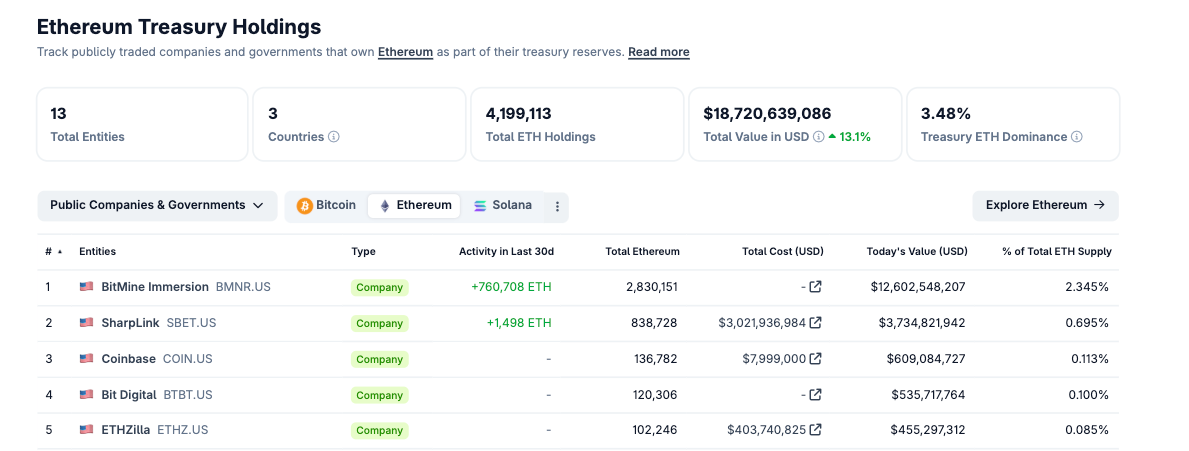Open BitMine Immersion total cost external link icon

815,287
